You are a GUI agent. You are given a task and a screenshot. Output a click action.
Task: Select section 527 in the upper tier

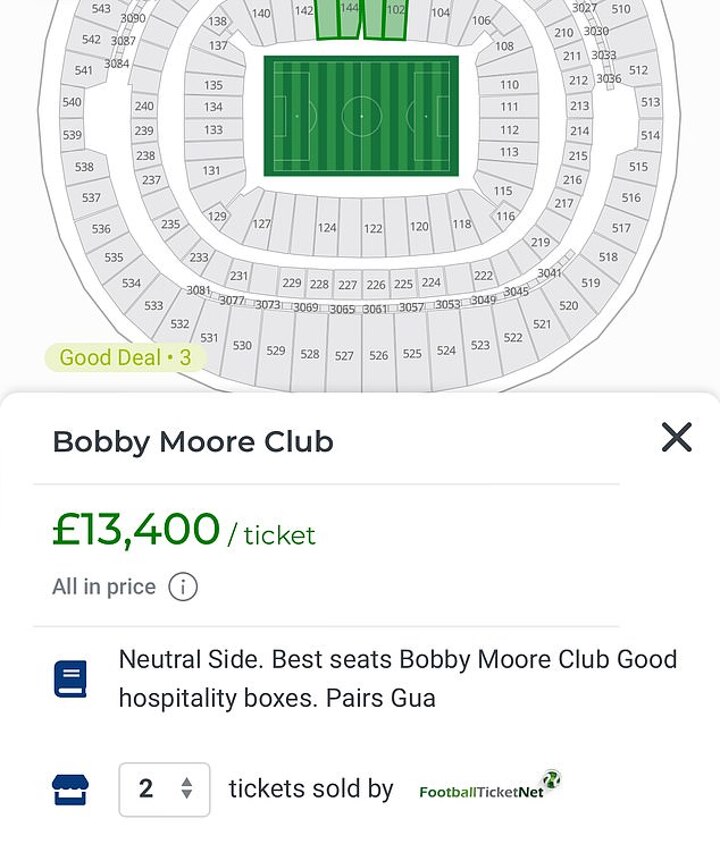(344, 355)
